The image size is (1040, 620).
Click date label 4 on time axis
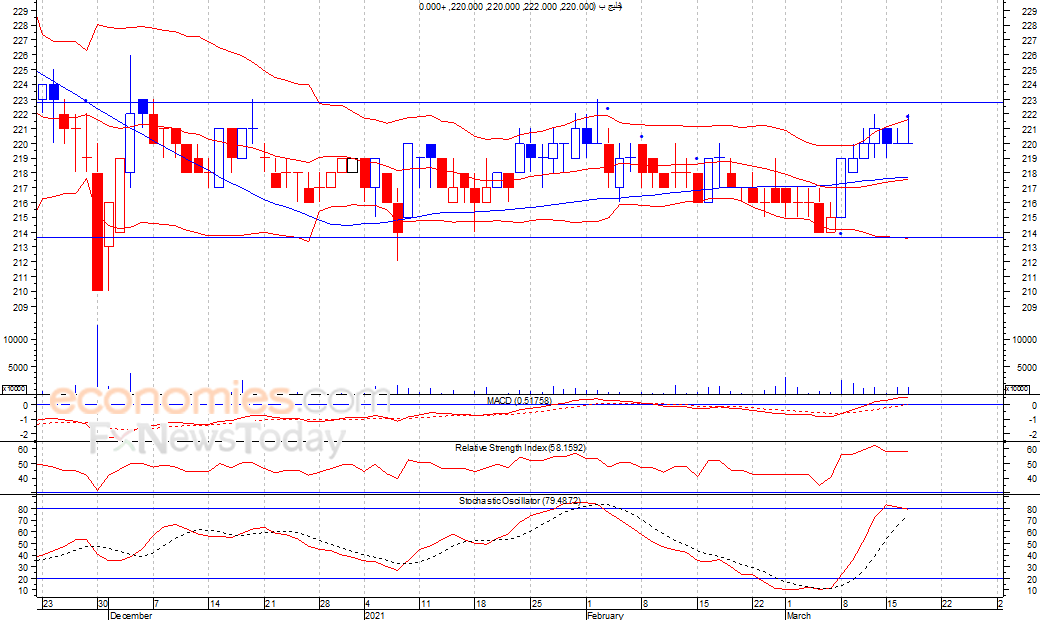pyautogui.click(x=367, y=603)
